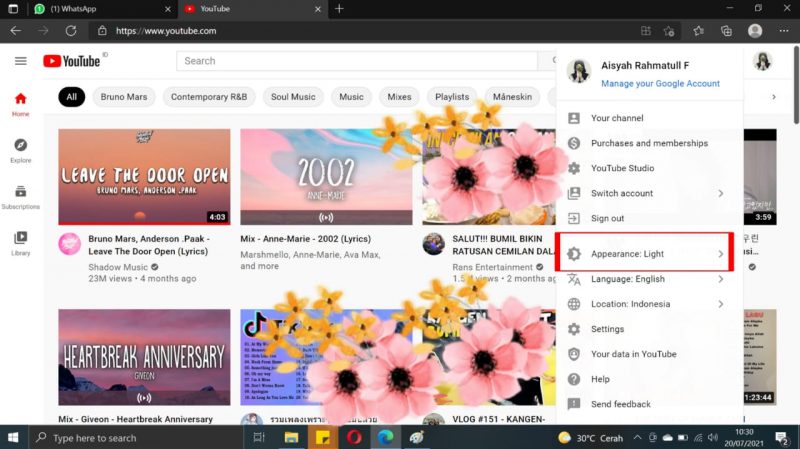Expand the Language: English chevron
This screenshot has width=800, height=449.
pos(721,279)
